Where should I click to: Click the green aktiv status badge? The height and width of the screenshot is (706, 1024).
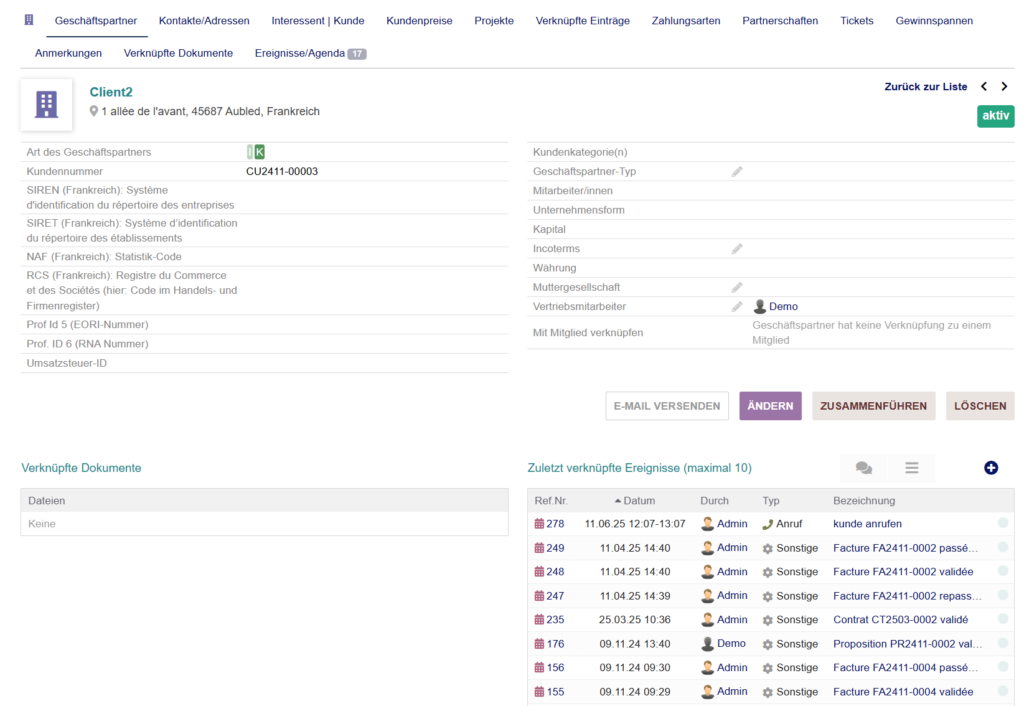coord(995,116)
